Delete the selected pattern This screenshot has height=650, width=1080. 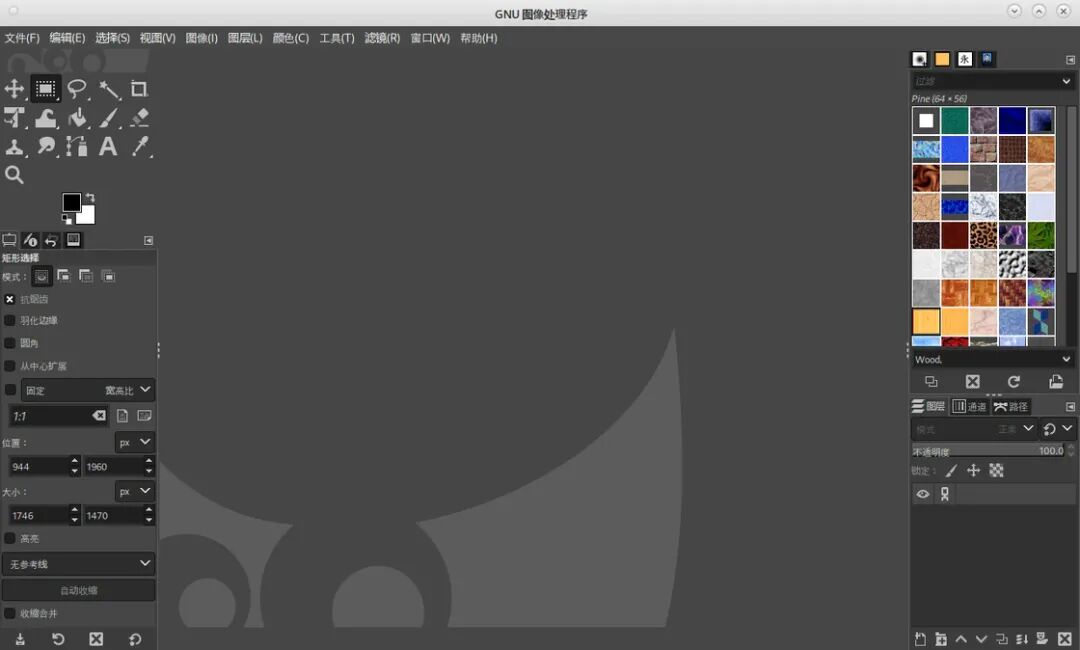(973, 381)
